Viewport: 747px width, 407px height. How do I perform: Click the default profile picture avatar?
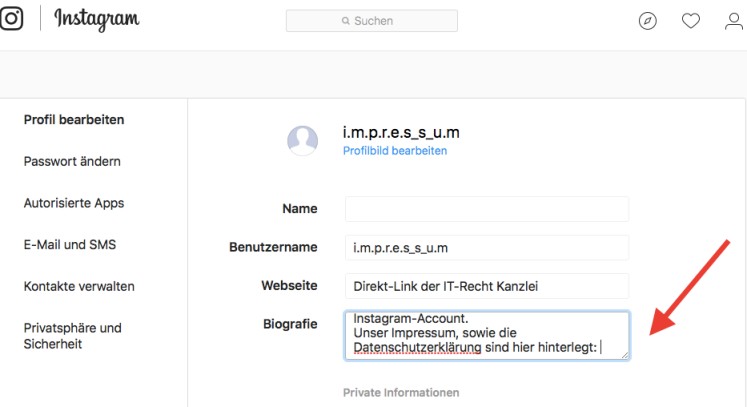pos(303,141)
